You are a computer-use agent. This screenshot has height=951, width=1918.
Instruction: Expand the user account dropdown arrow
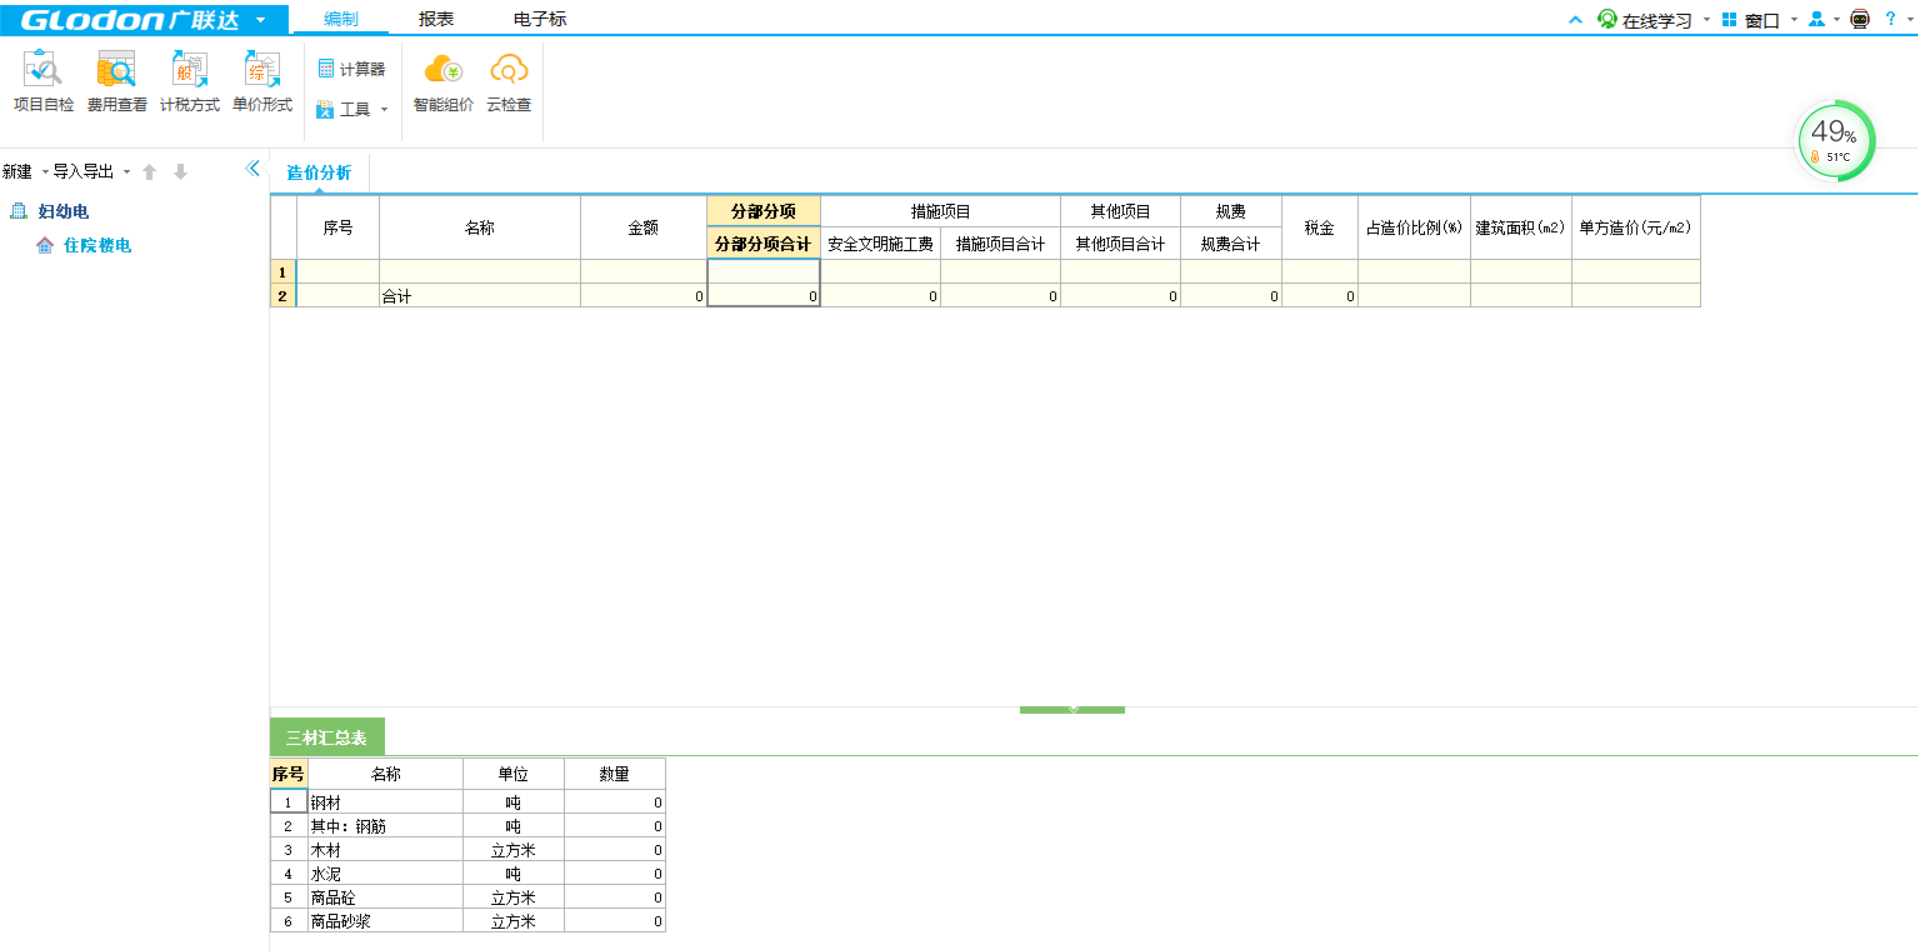(1837, 19)
